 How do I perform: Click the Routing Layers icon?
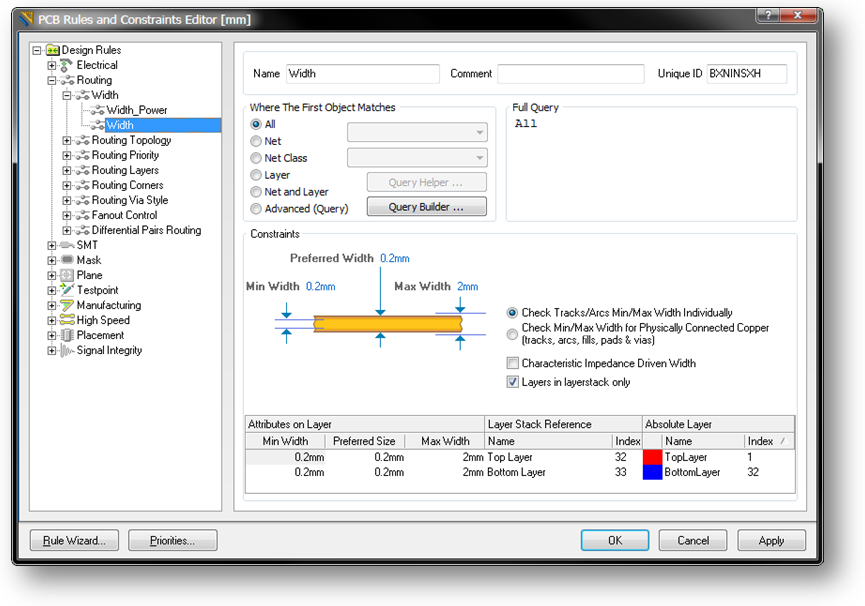(82, 170)
